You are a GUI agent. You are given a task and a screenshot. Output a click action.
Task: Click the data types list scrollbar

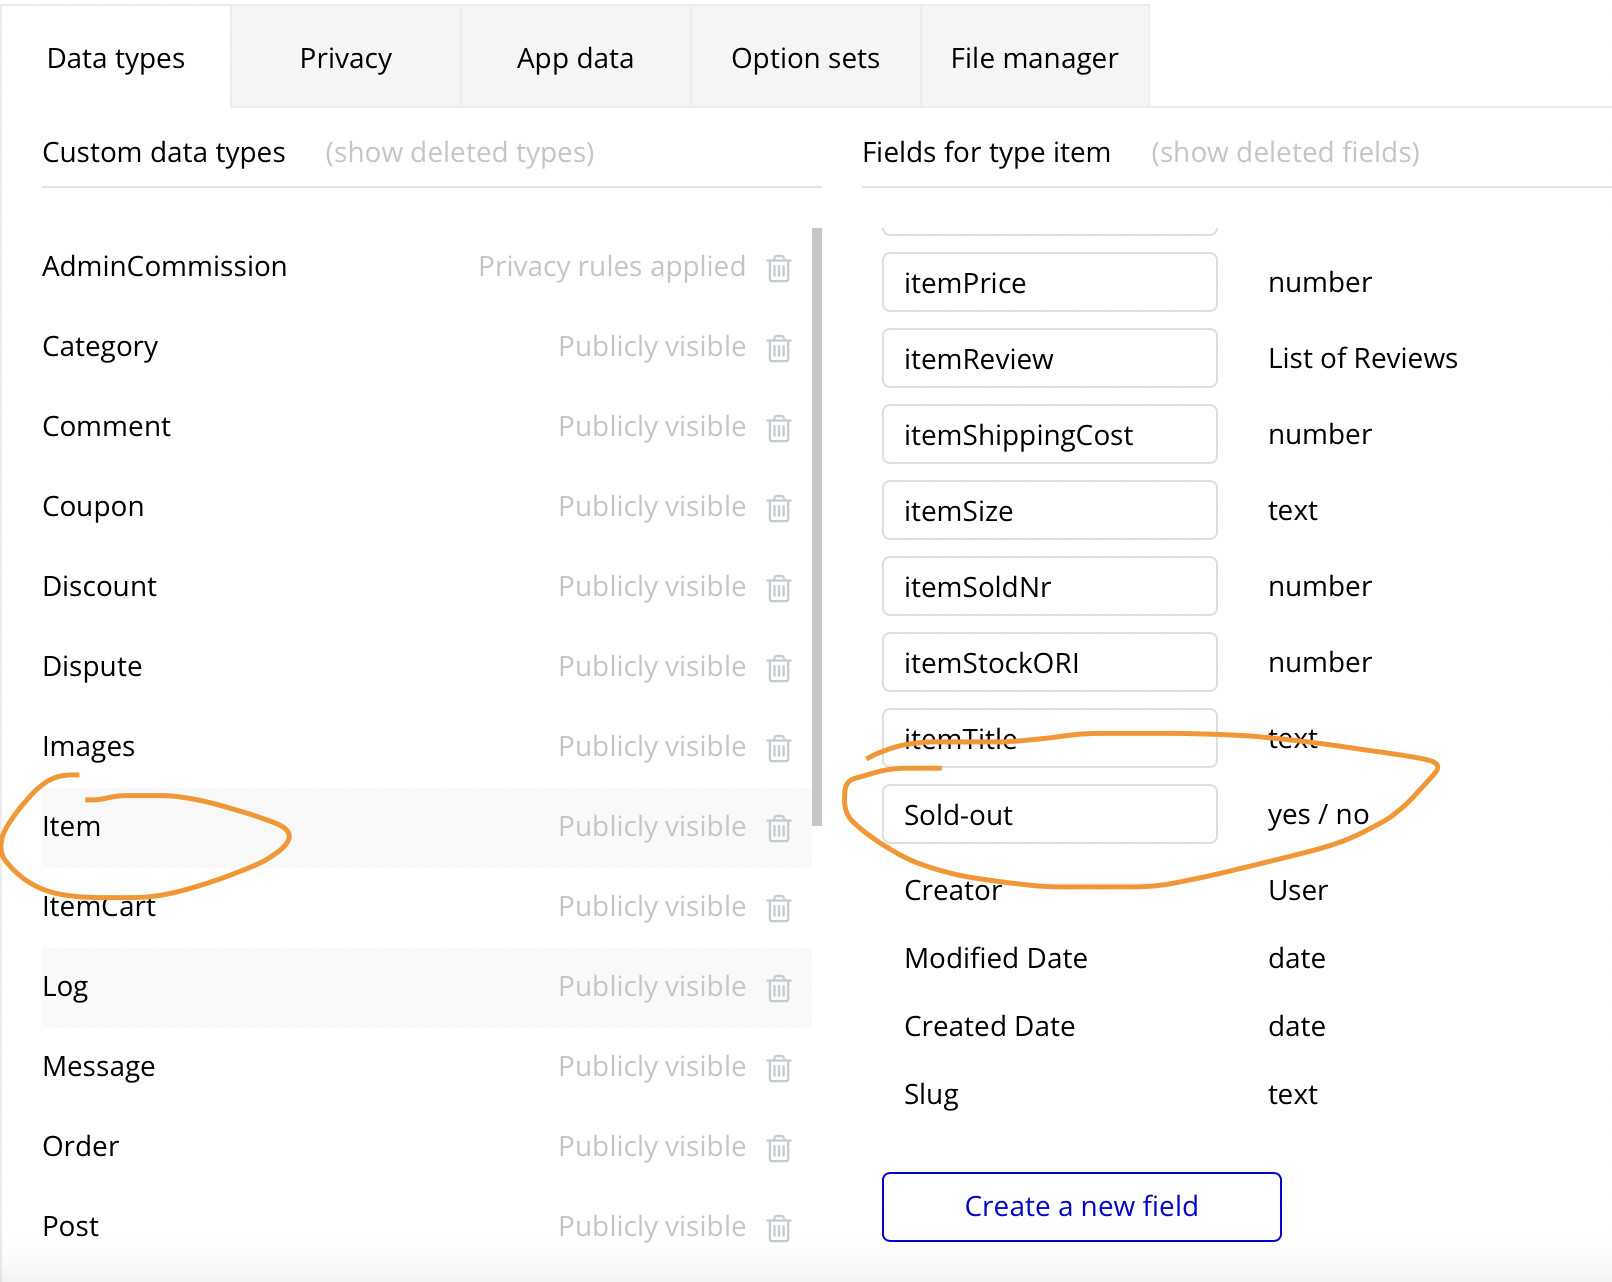tap(817, 527)
